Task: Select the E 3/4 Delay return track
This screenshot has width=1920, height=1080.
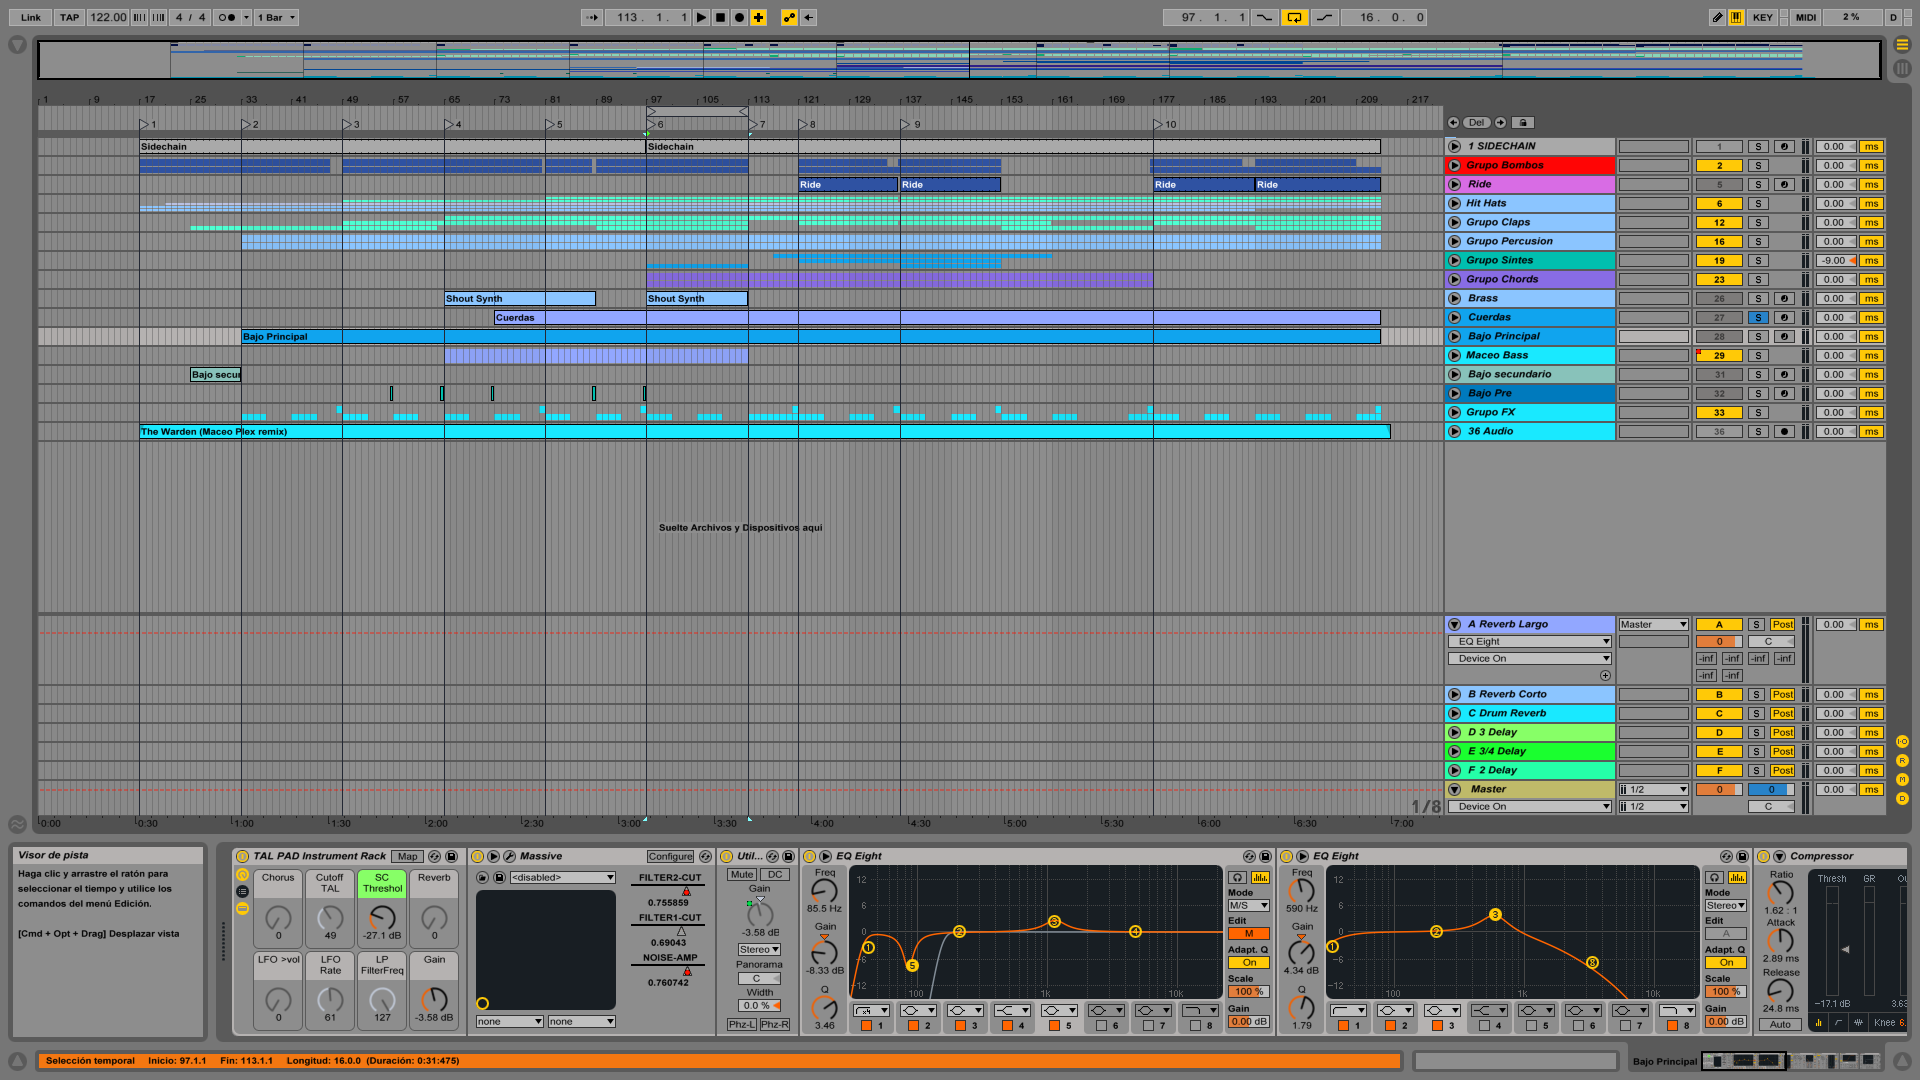Action: [1530, 751]
